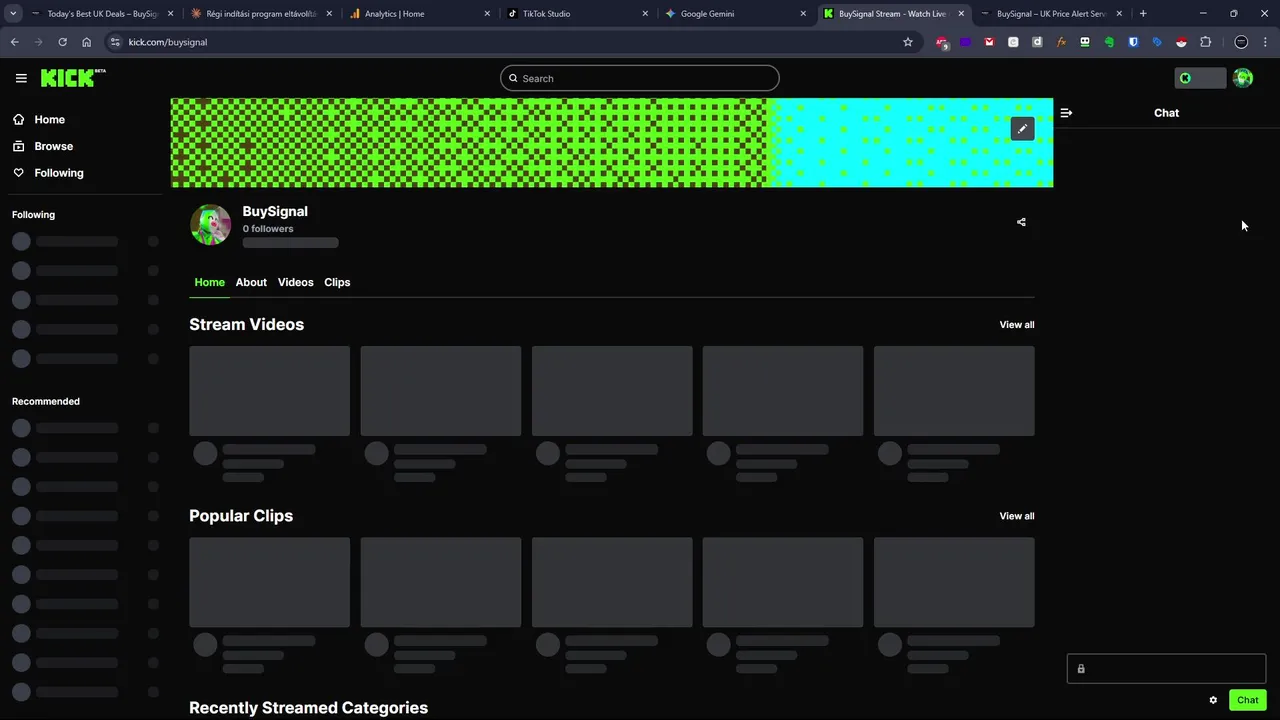Open the gray 'd' extension icon
Screen dimensions: 1280x720
tap(1037, 42)
